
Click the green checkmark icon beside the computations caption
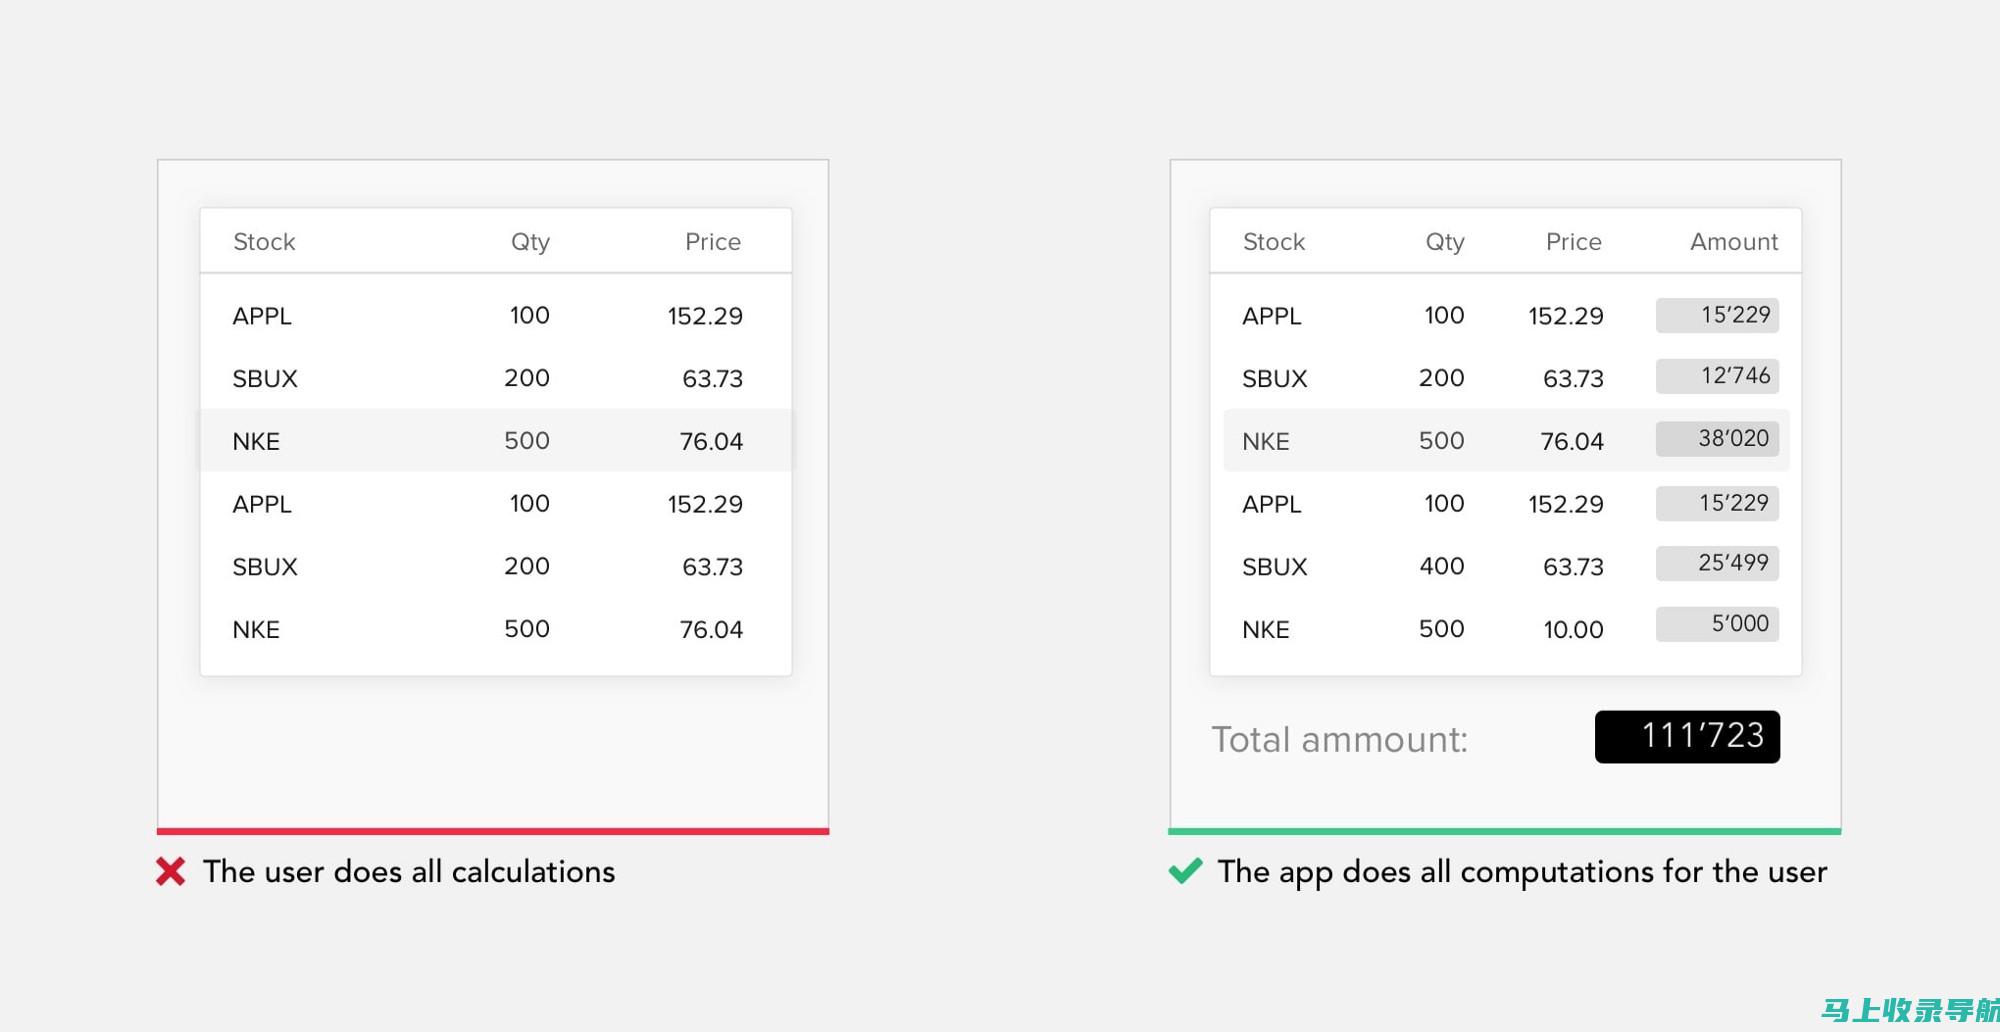[1186, 871]
